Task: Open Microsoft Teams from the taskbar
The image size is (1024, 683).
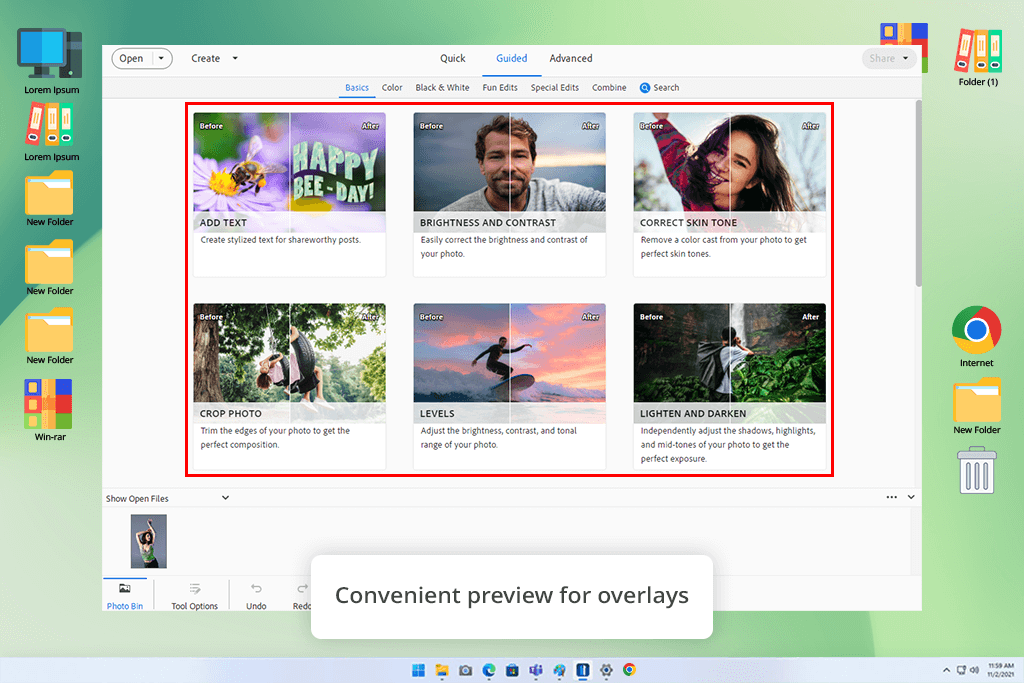Action: [536, 670]
